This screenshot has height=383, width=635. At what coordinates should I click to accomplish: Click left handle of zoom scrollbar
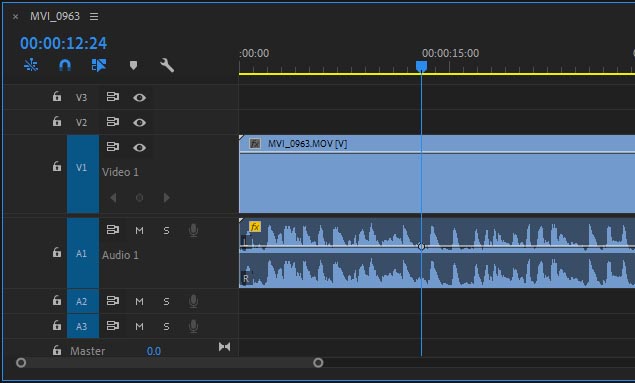21,363
